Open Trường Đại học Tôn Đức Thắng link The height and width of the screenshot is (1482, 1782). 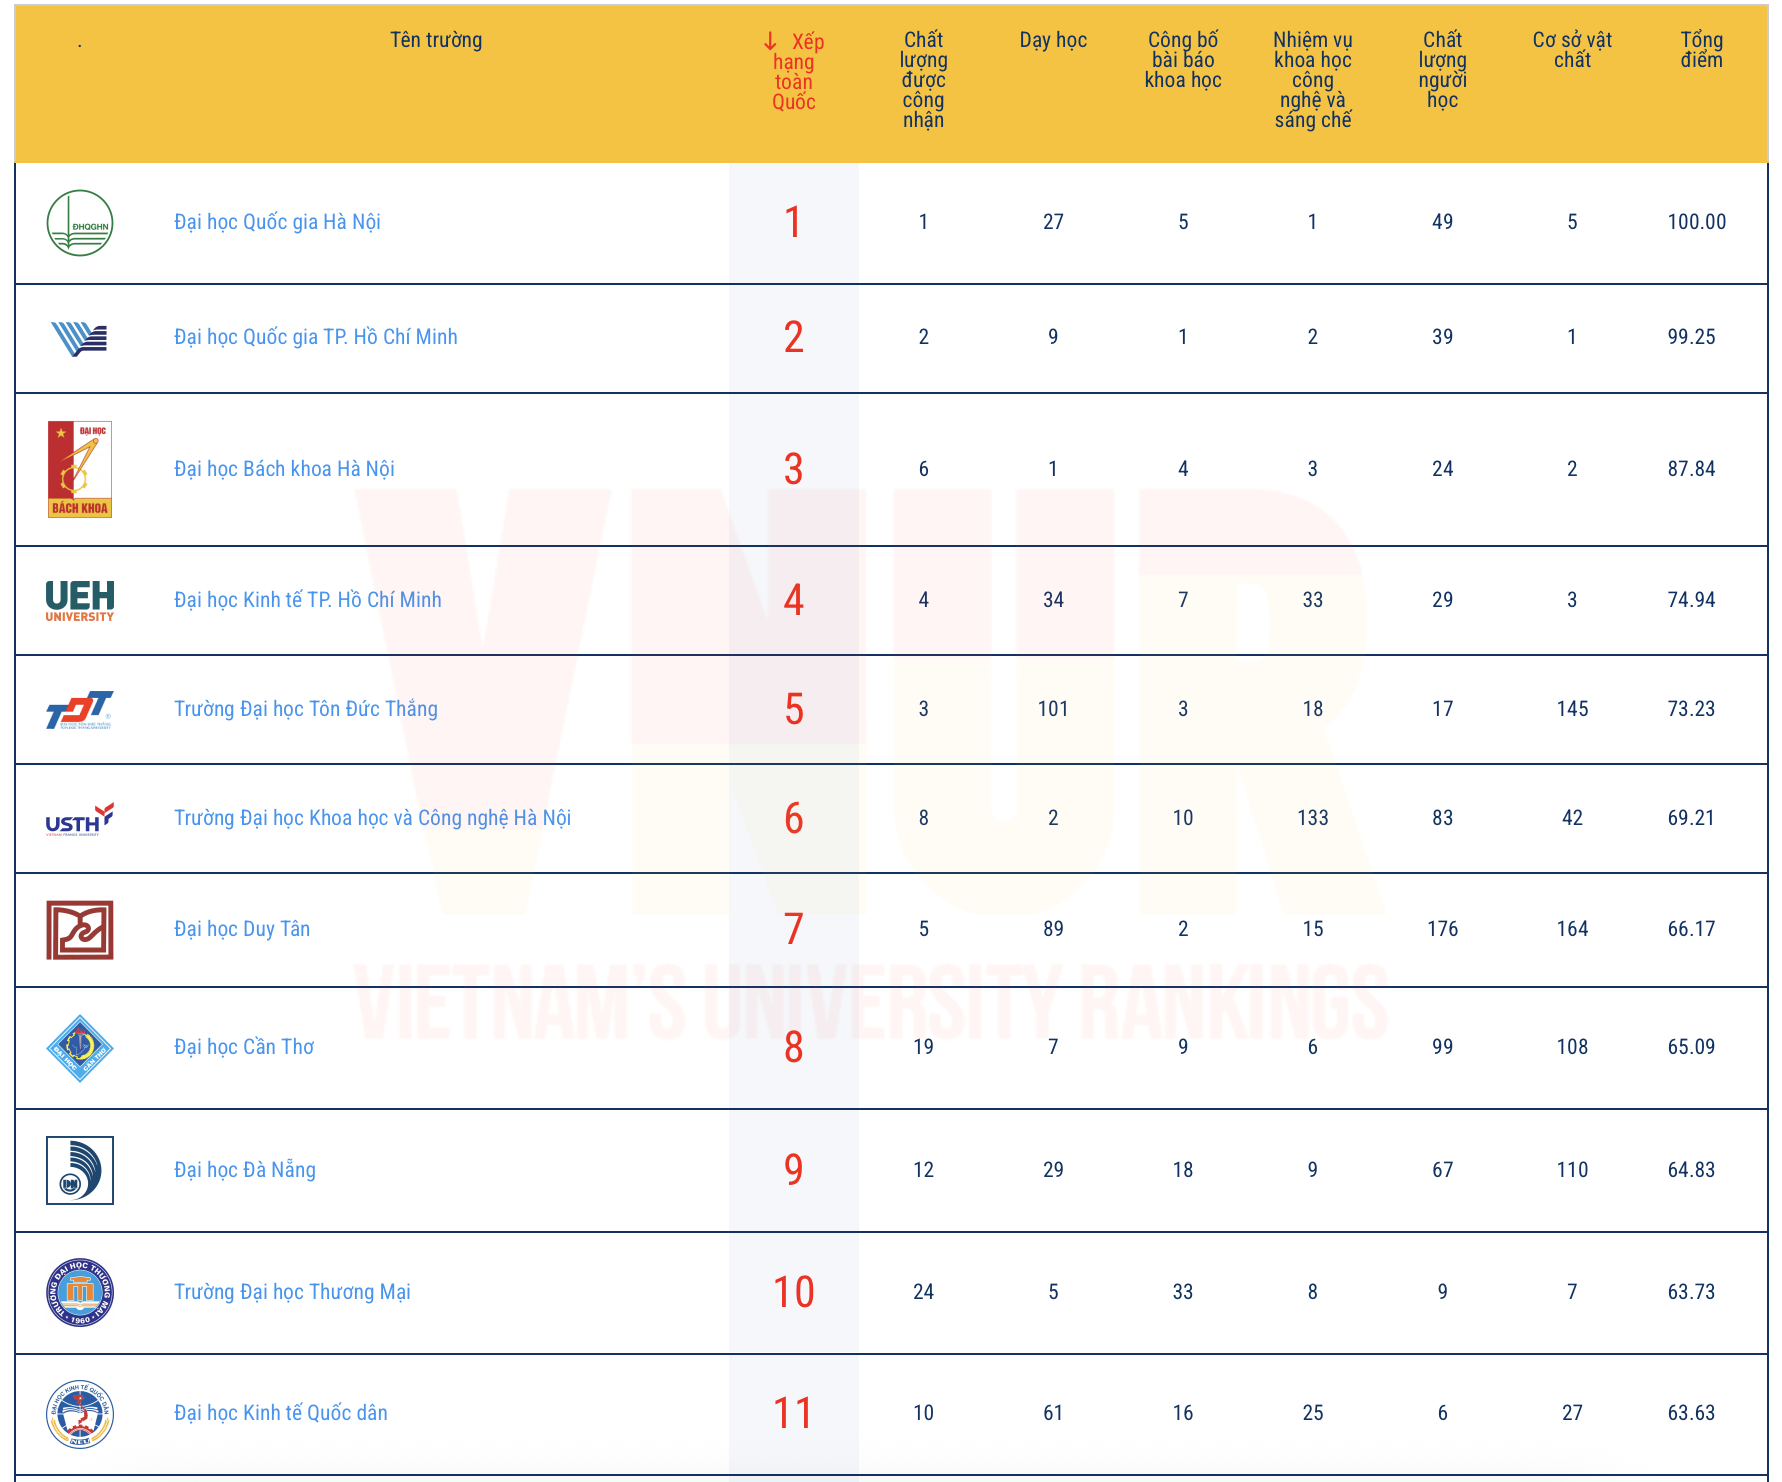coord(306,709)
